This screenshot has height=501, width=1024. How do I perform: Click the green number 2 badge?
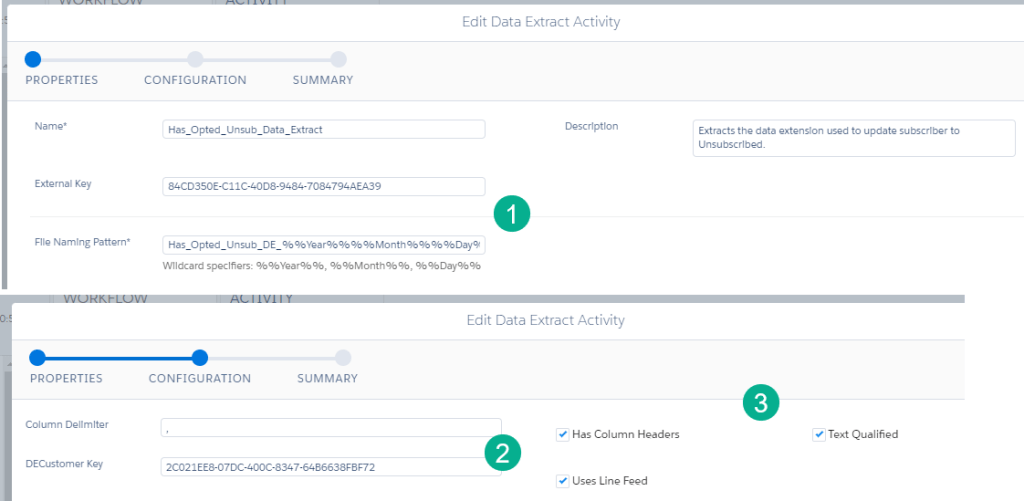click(502, 453)
